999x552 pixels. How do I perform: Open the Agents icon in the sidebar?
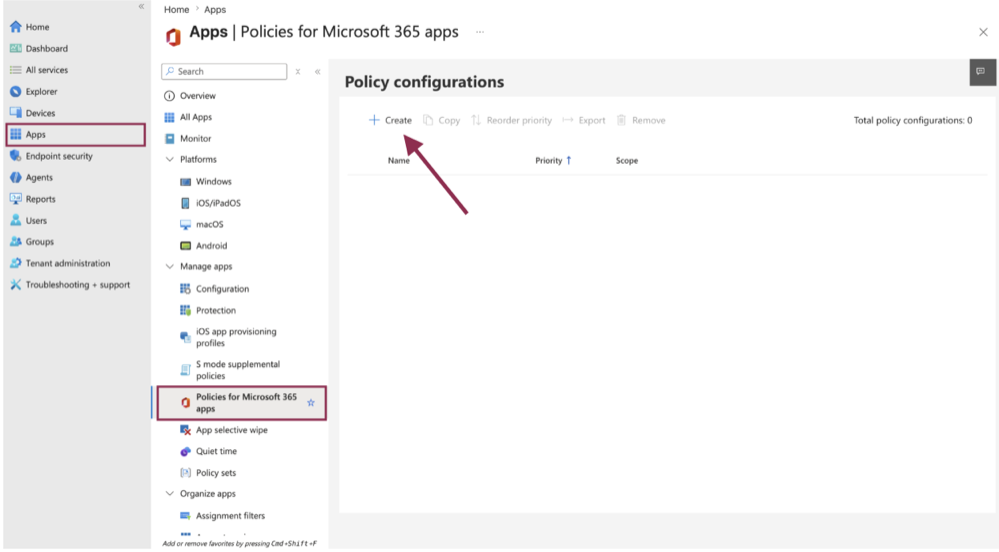[x=15, y=177]
